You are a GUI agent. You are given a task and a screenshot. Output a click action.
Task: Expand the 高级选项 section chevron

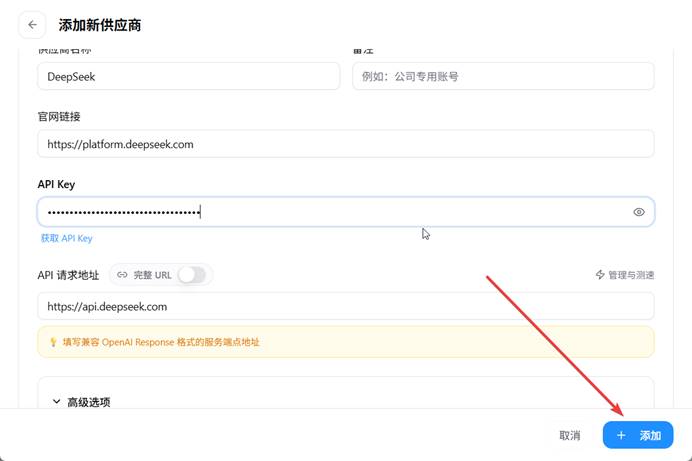tap(56, 401)
